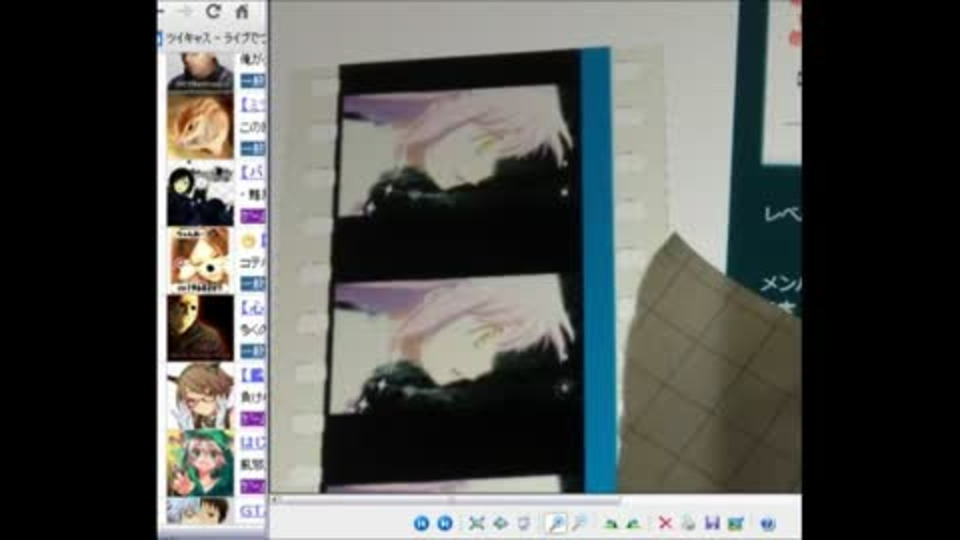Click the fit-to-window crossed arrows icon
The width and height of the screenshot is (960, 540).
coord(476,523)
